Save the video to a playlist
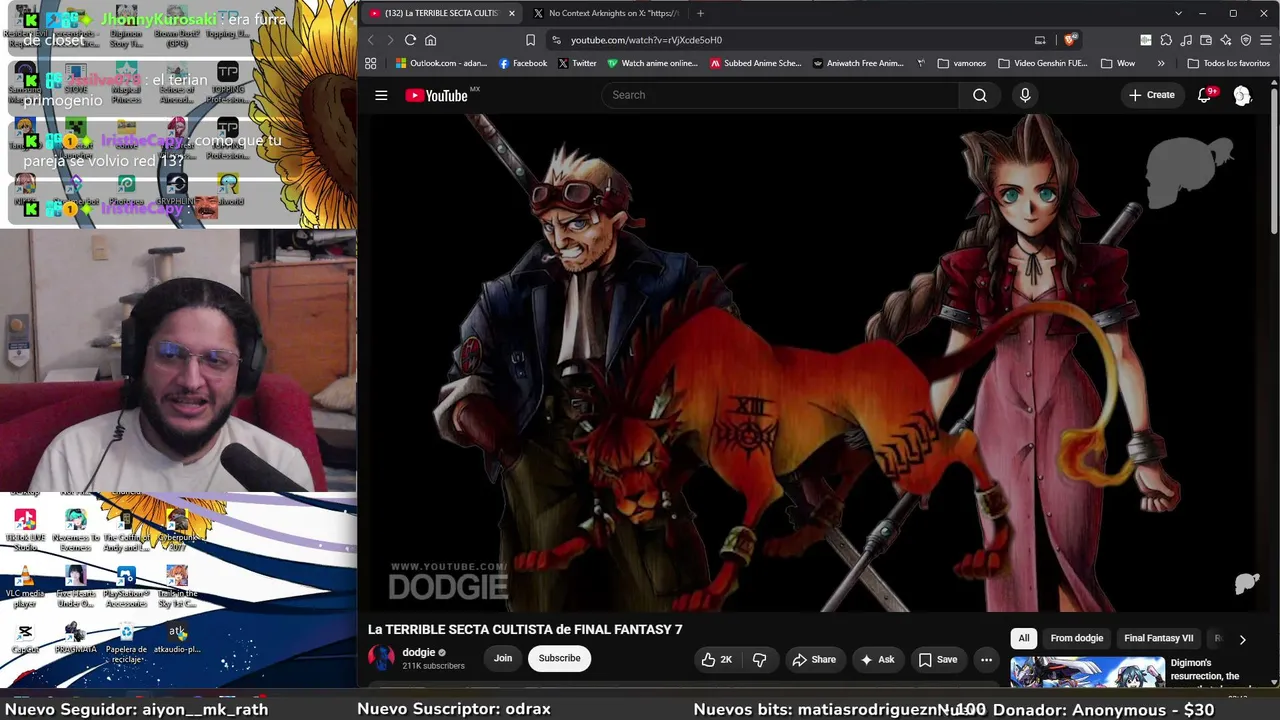 (x=938, y=659)
